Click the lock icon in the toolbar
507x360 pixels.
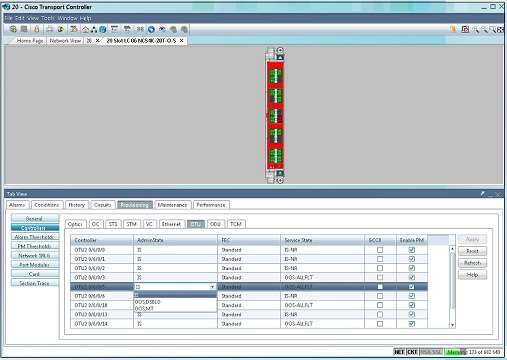(37, 29)
